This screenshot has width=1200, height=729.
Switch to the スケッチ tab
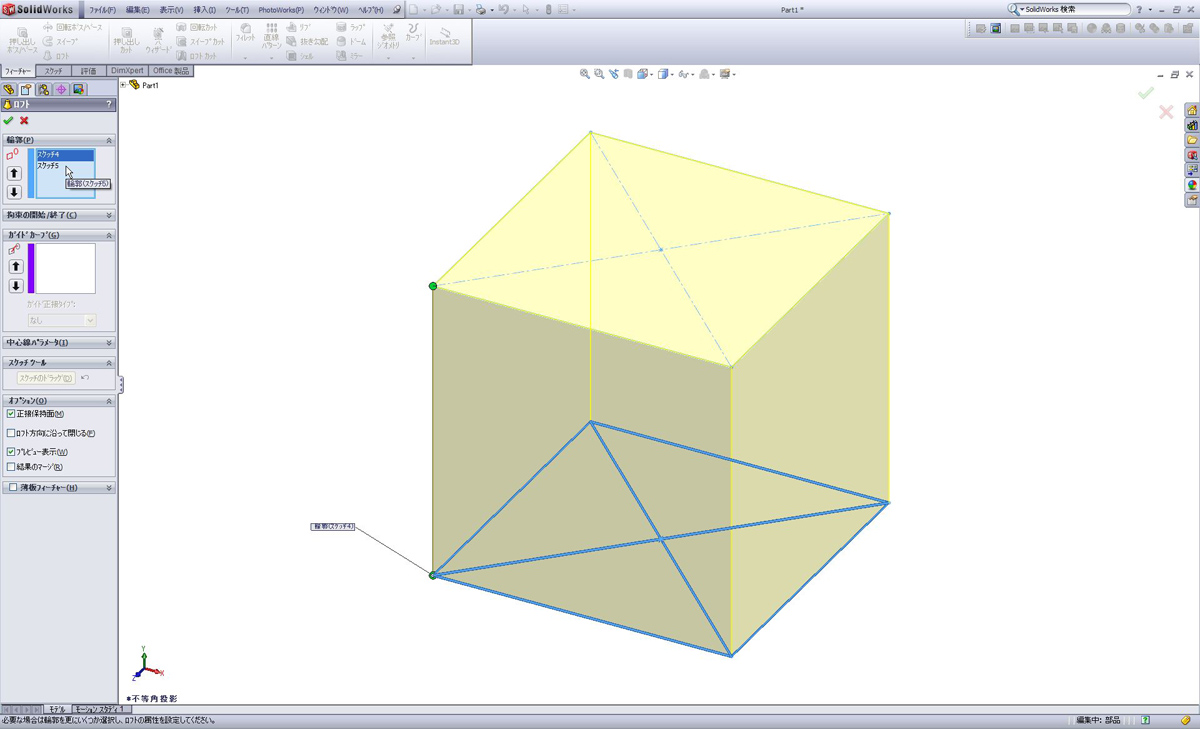[53, 71]
